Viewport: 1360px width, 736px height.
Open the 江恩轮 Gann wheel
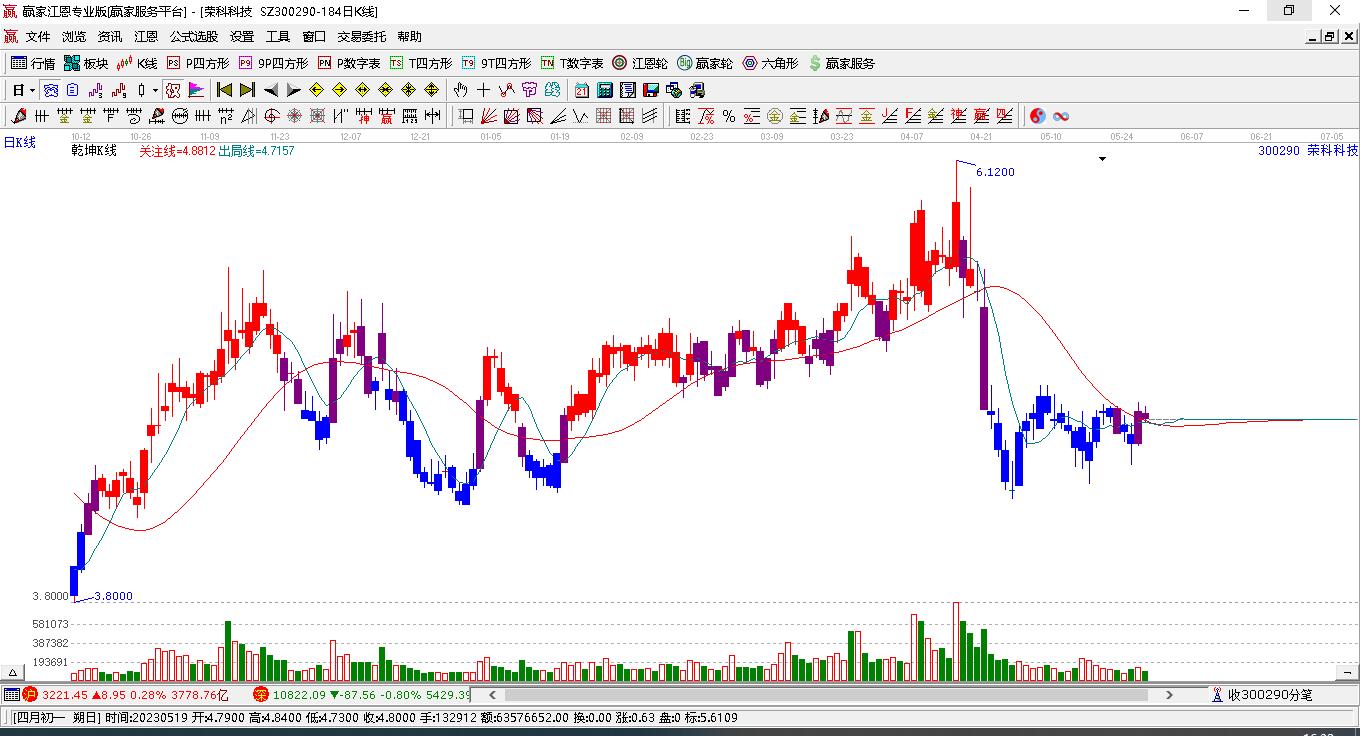point(640,63)
